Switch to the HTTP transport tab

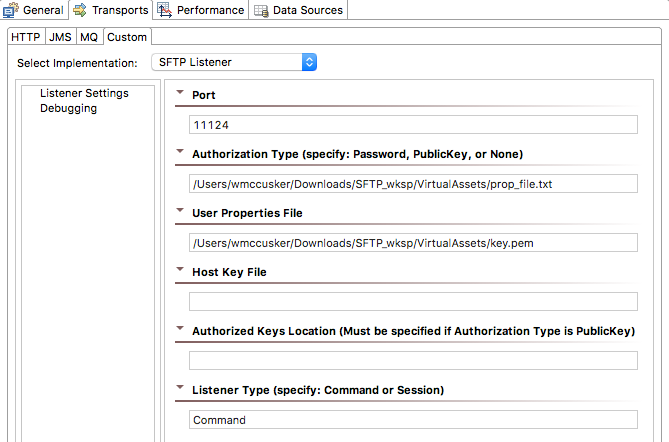(x=26, y=37)
